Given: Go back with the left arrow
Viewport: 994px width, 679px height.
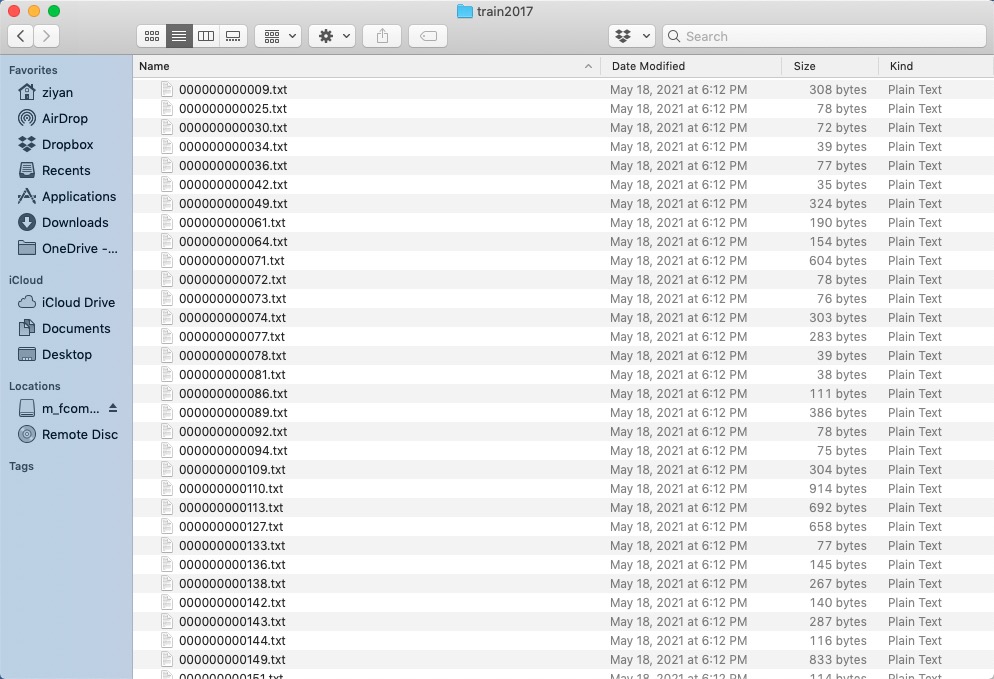Looking at the screenshot, I should click(21, 36).
